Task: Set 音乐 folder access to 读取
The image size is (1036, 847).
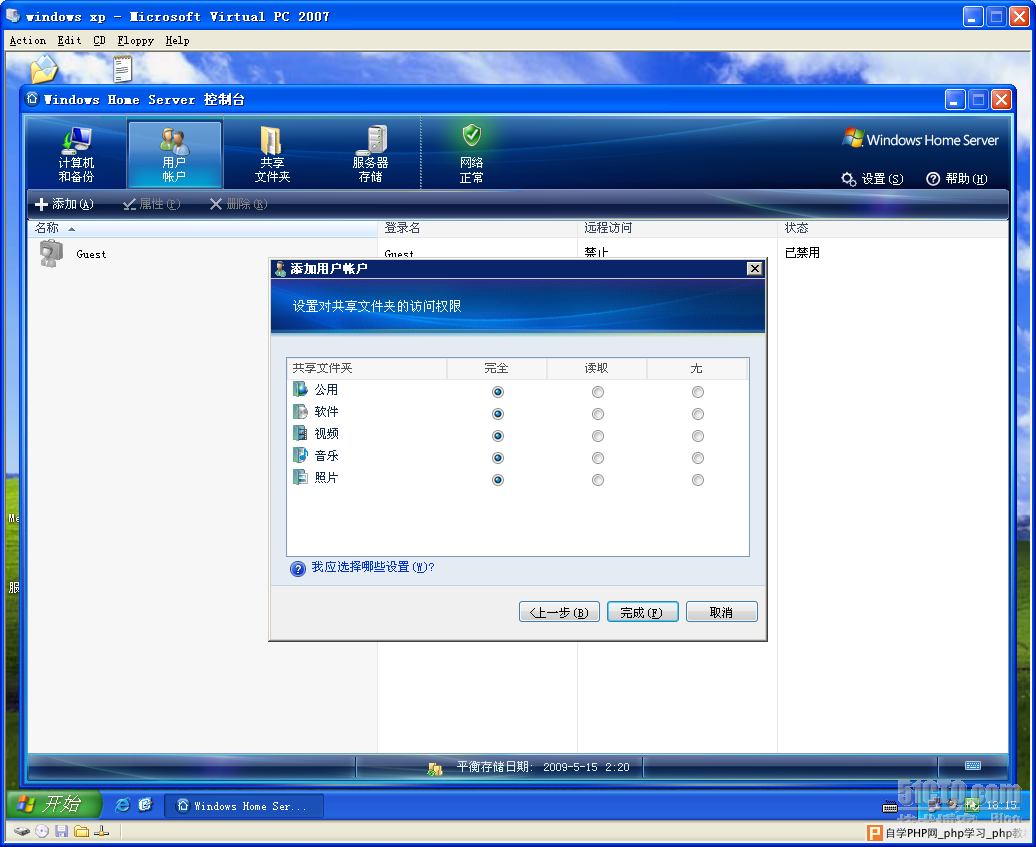Action: pos(598,458)
